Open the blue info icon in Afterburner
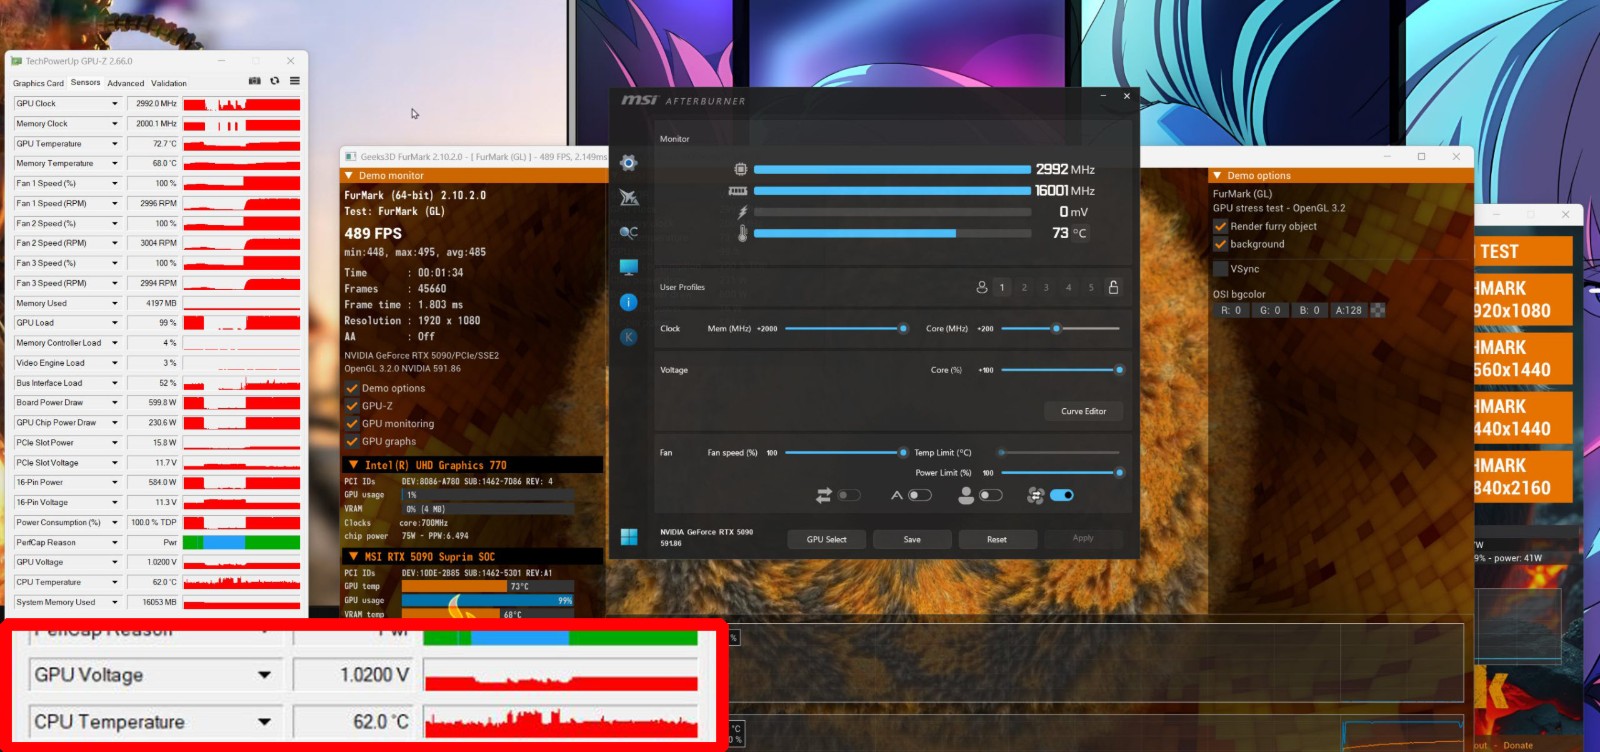1600x752 pixels. click(x=629, y=302)
